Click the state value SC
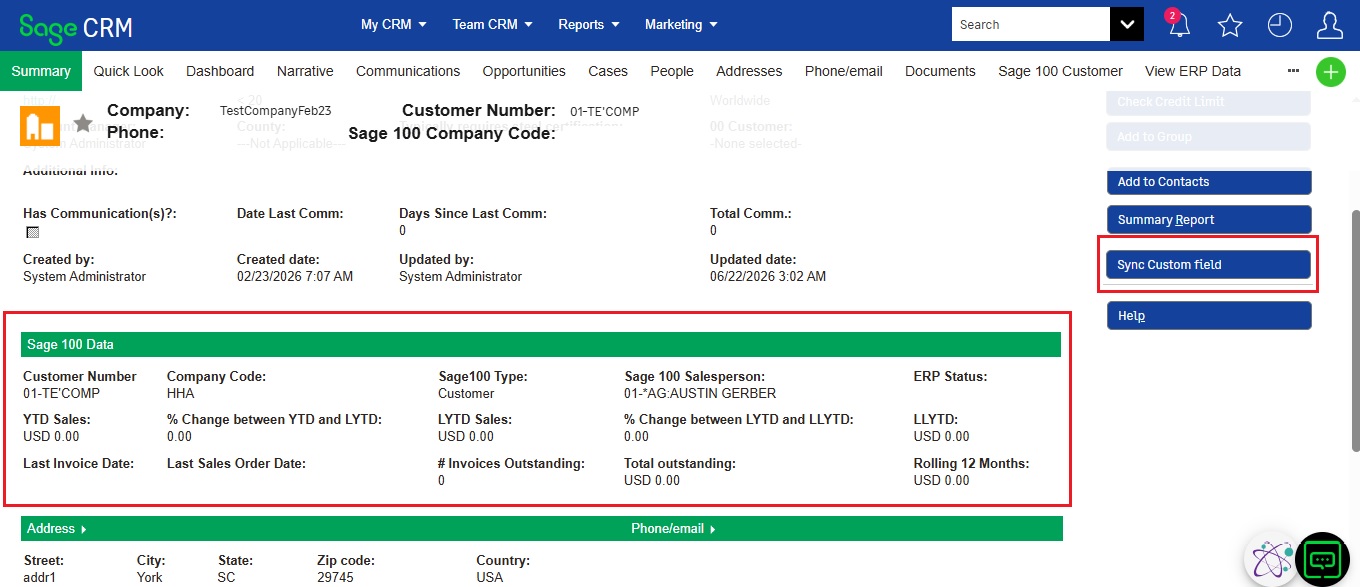The width and height of the screenshot is (1360, 587). click(227, 577)
